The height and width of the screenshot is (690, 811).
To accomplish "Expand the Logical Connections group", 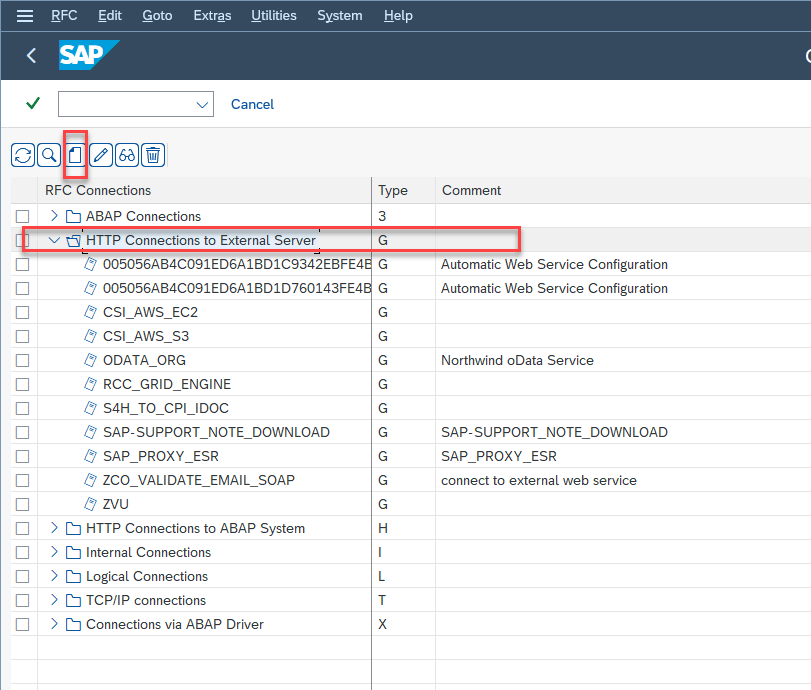I will coord(53,576).
